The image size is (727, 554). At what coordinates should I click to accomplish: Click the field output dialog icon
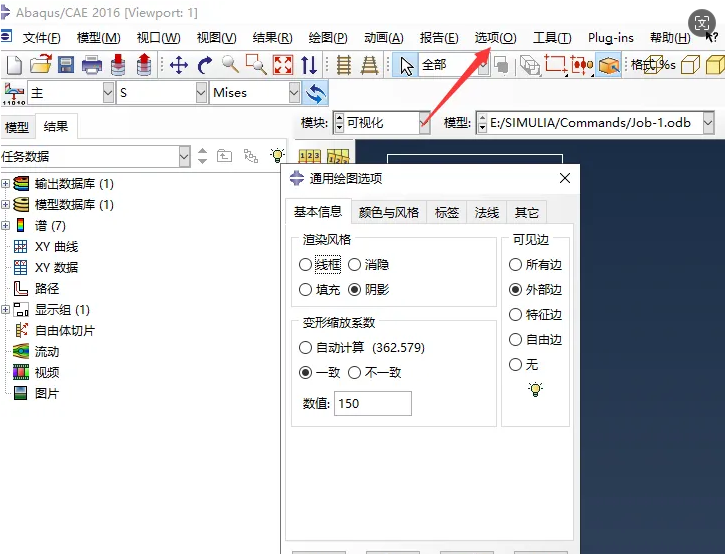coord(13,93)
